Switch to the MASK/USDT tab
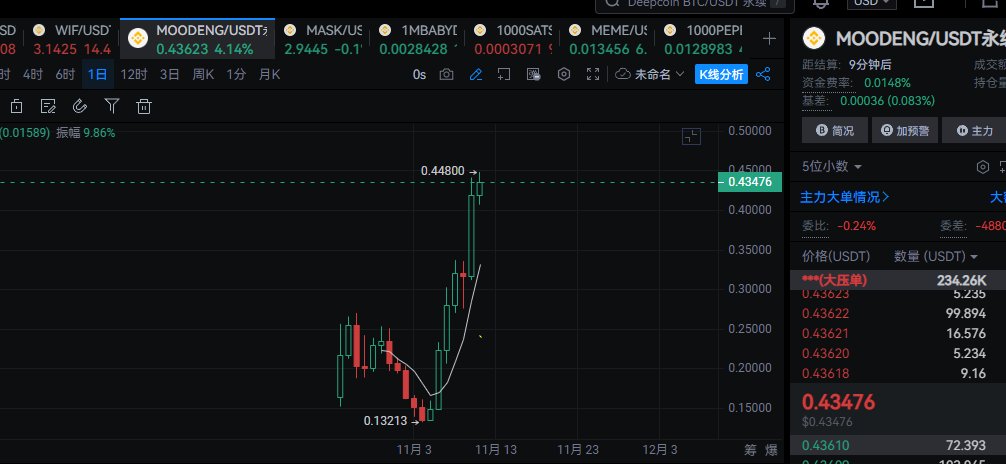Image resolution: width=1006 pixels, height=464 pixels. point(323,39)
